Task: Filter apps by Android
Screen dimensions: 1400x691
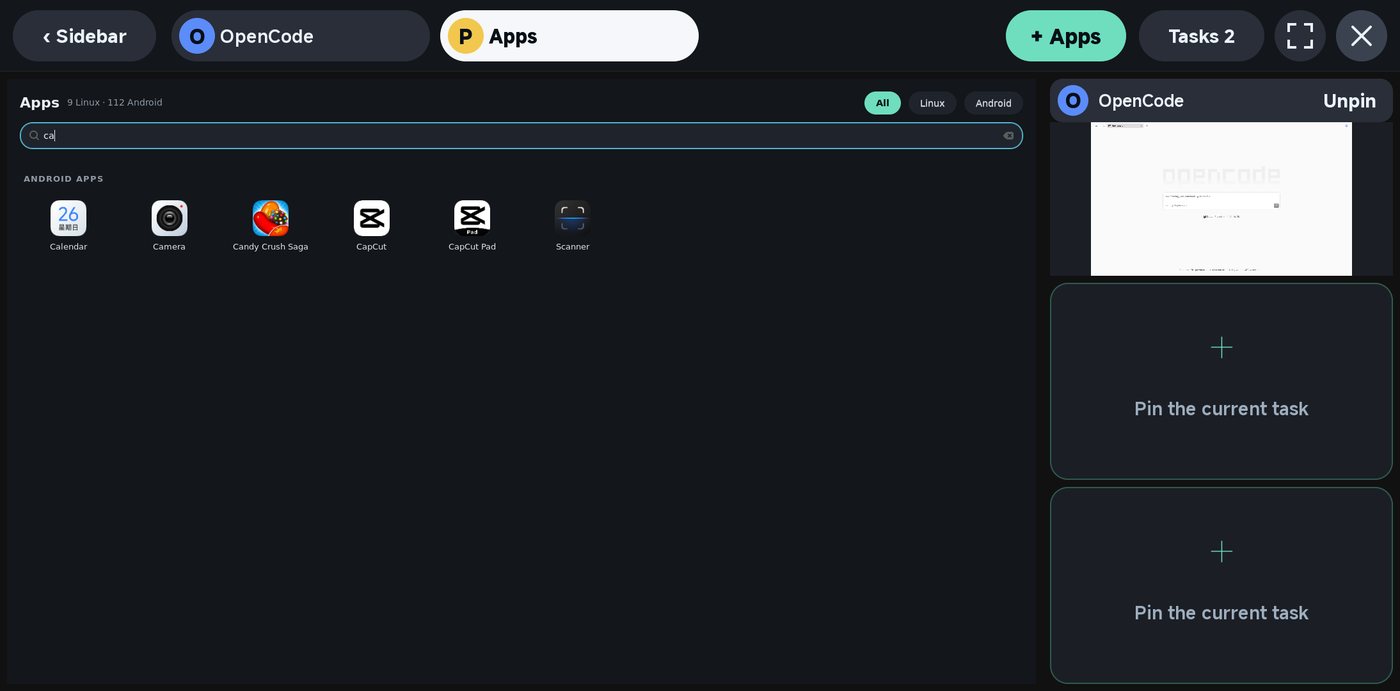Action: tap(993, 103)
